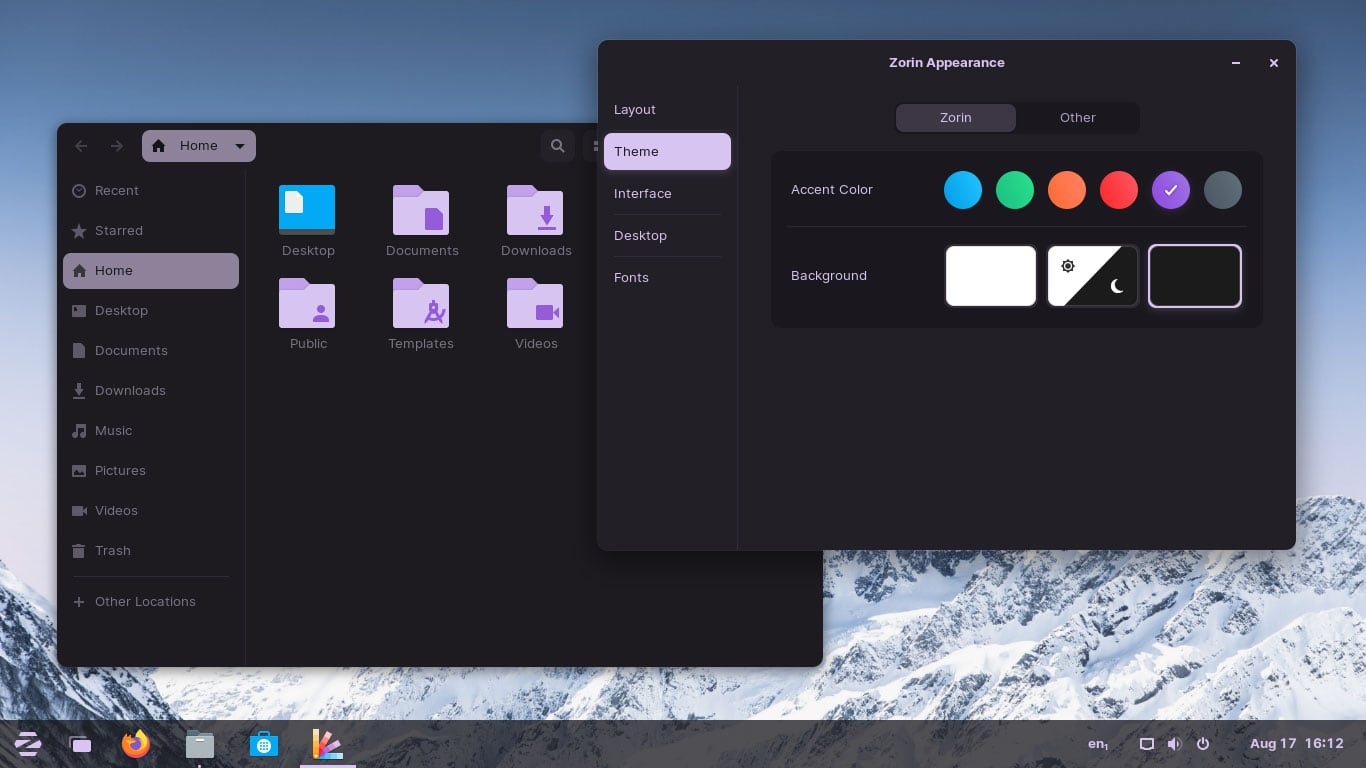Select the dark background option
Image resolution: width=1366 pixels, height=768 pixels.
[1194, 276]
